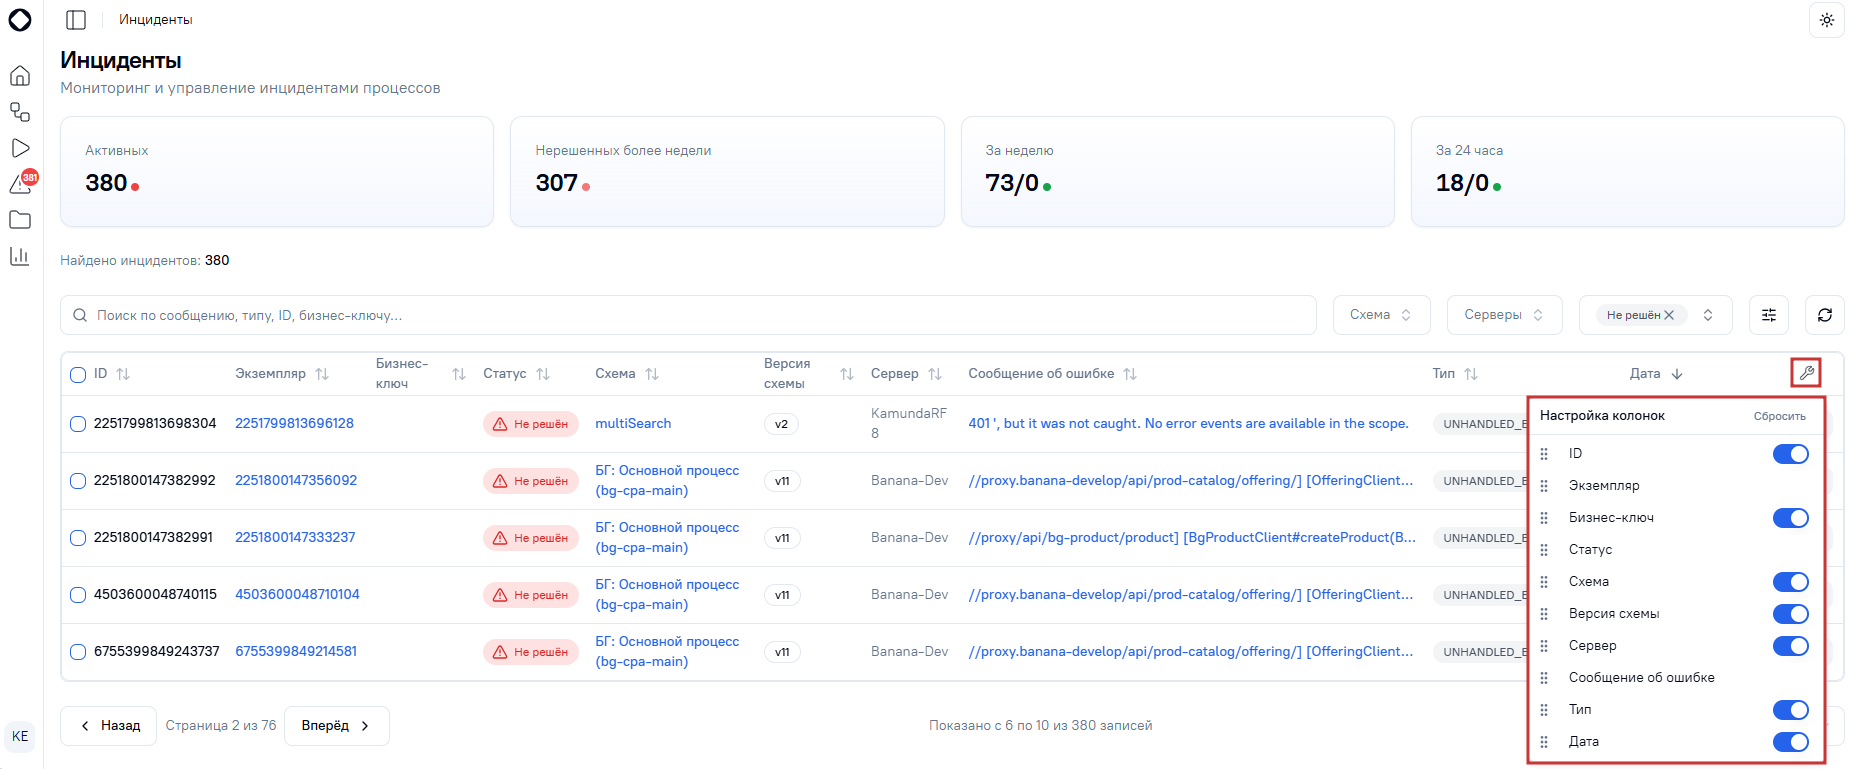Click the Вперёд next page button

(336, 726)
